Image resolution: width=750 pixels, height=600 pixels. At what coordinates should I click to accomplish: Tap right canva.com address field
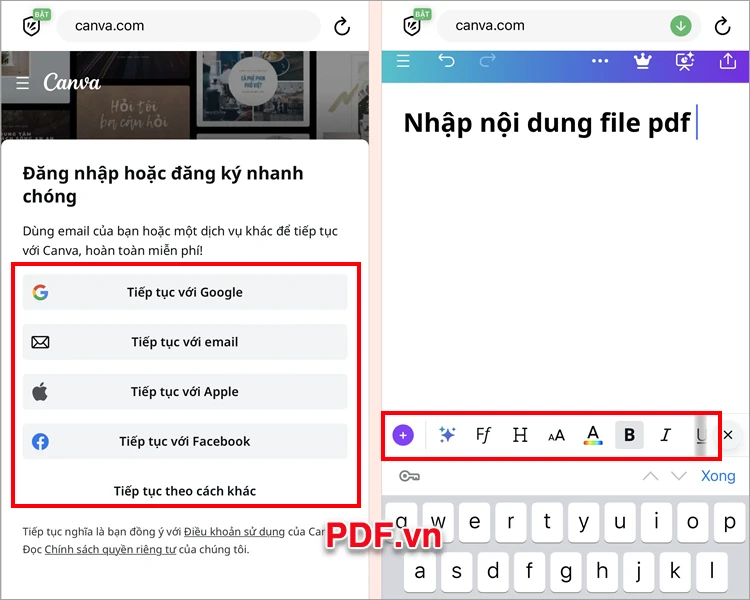569,26
